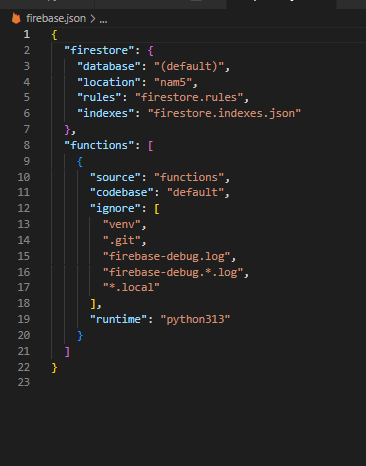Click line number 1 in the gutter
This screenshot has width=366, height=466.
pos(27,34)
